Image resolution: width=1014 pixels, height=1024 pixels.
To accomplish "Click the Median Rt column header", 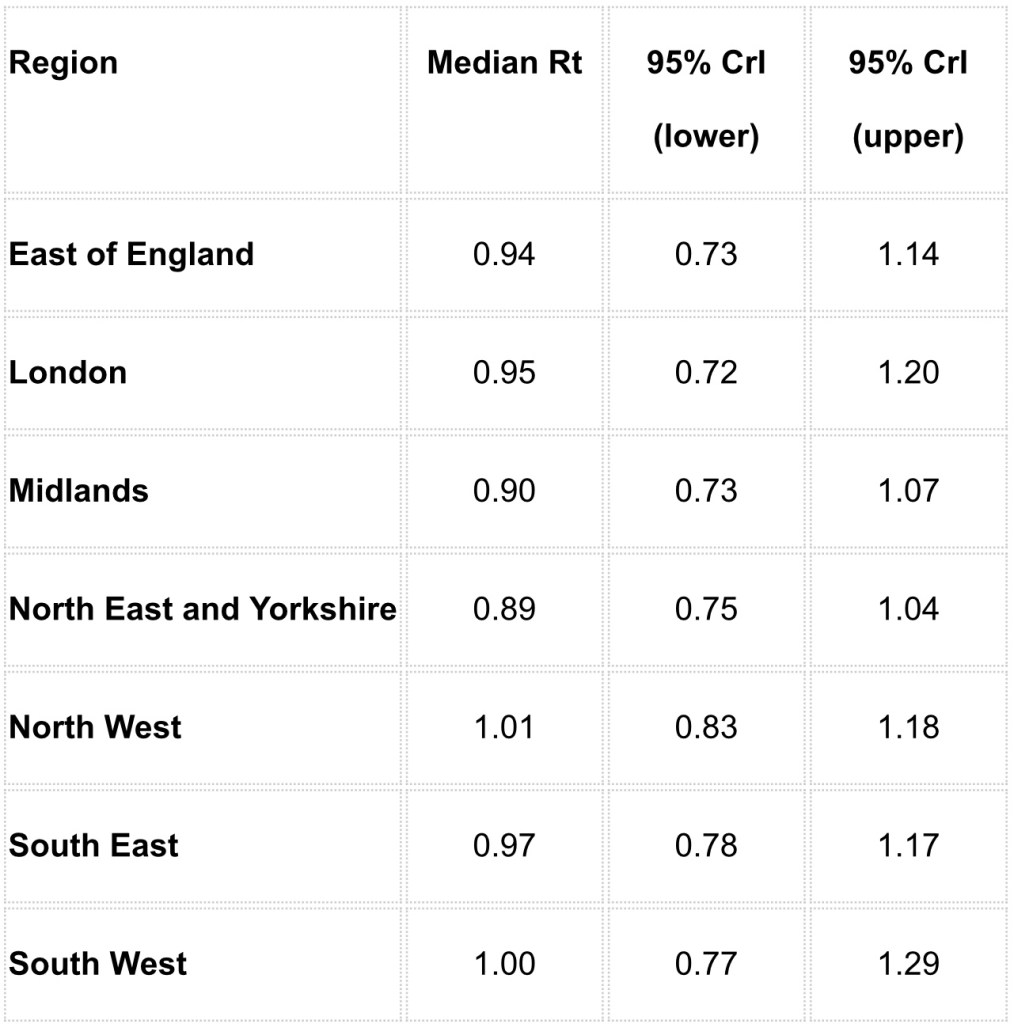I will point(504,63).
